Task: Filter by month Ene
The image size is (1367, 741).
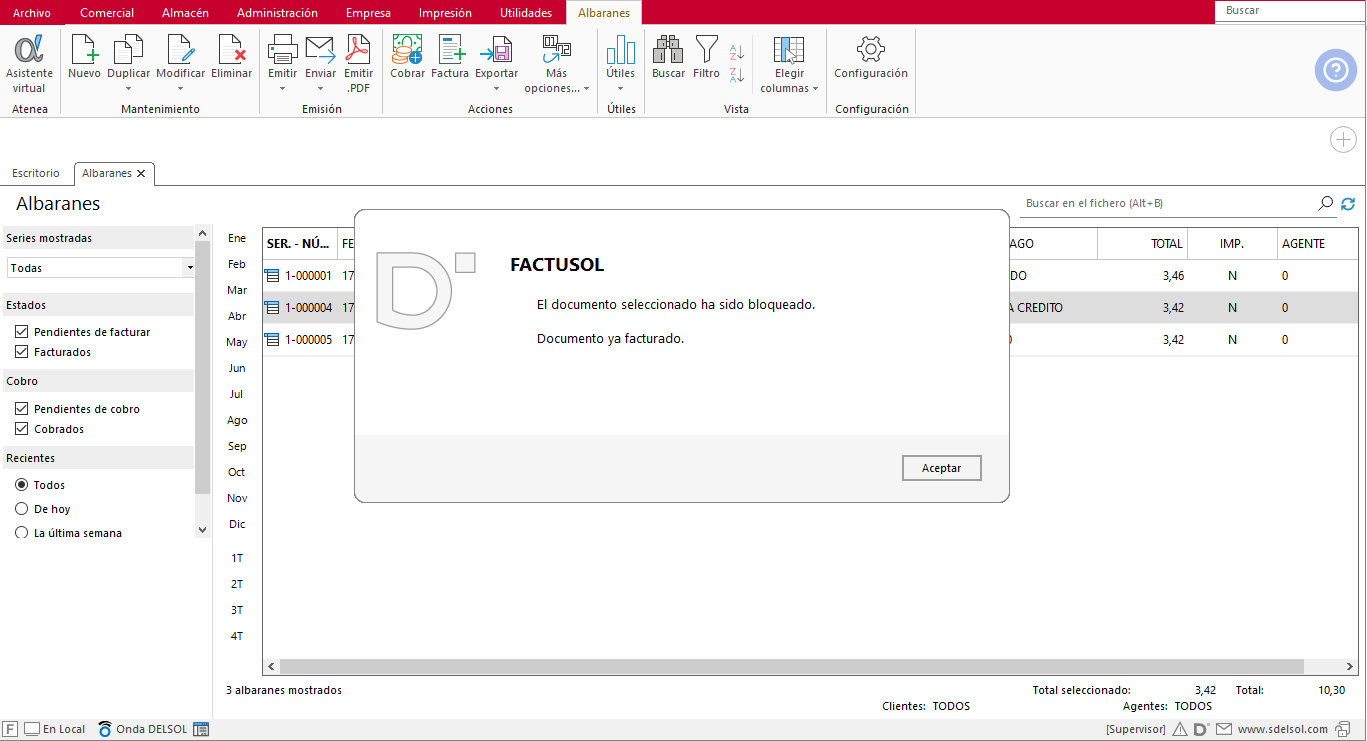Action: [237, 238]
